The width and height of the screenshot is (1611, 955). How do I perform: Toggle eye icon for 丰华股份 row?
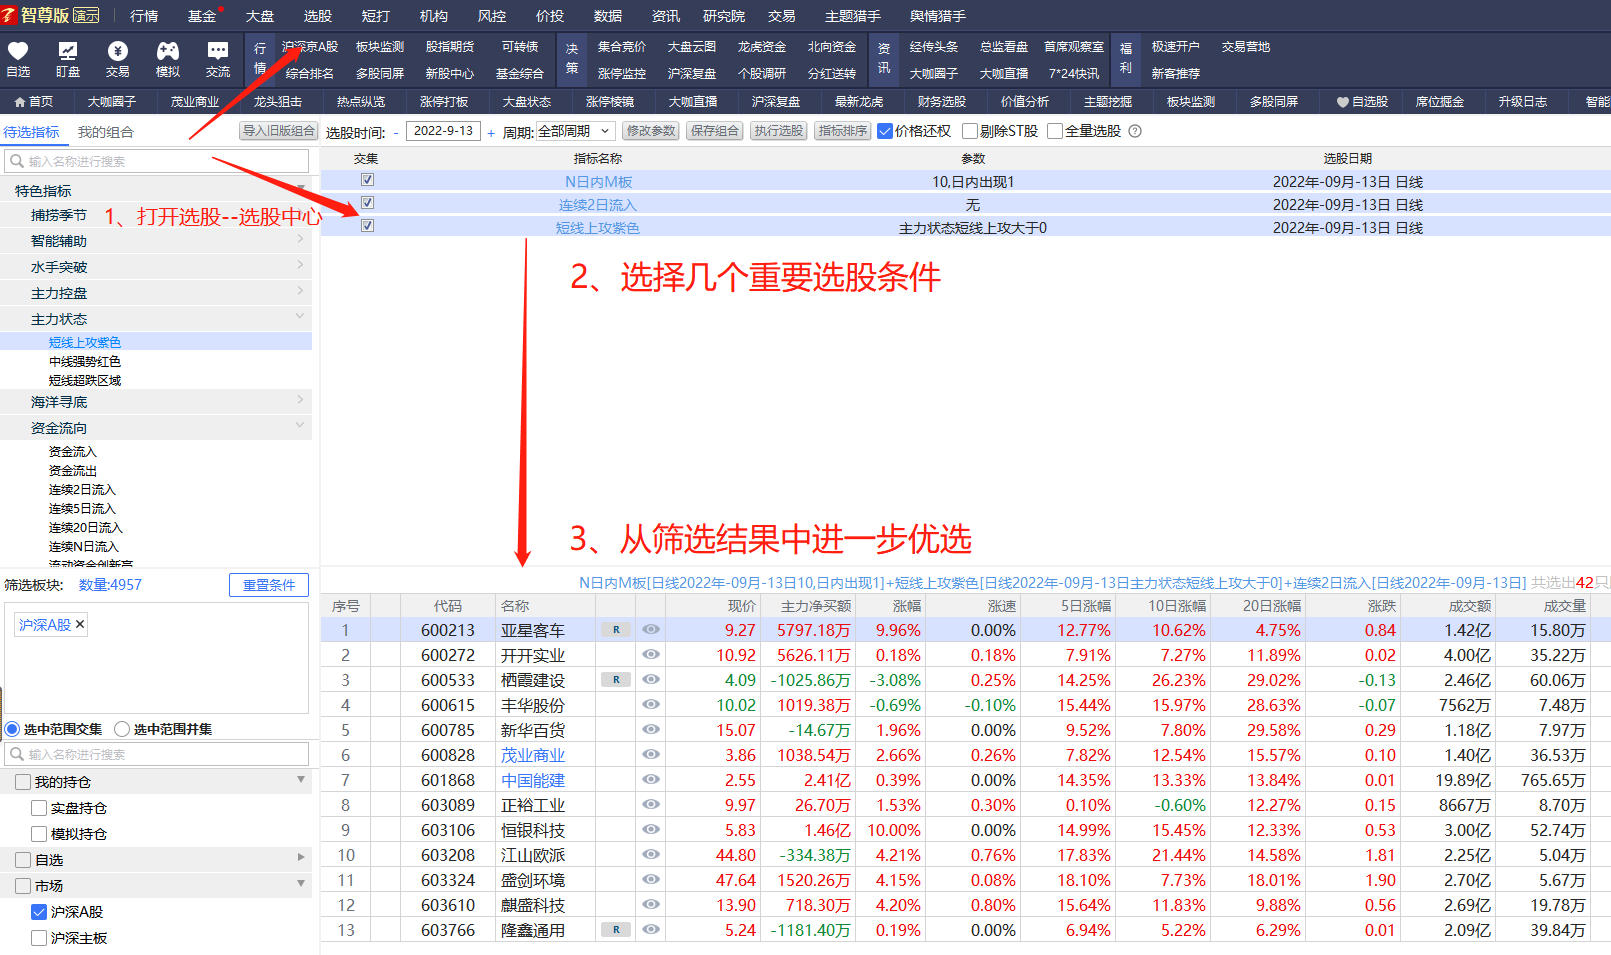[651, 705]
